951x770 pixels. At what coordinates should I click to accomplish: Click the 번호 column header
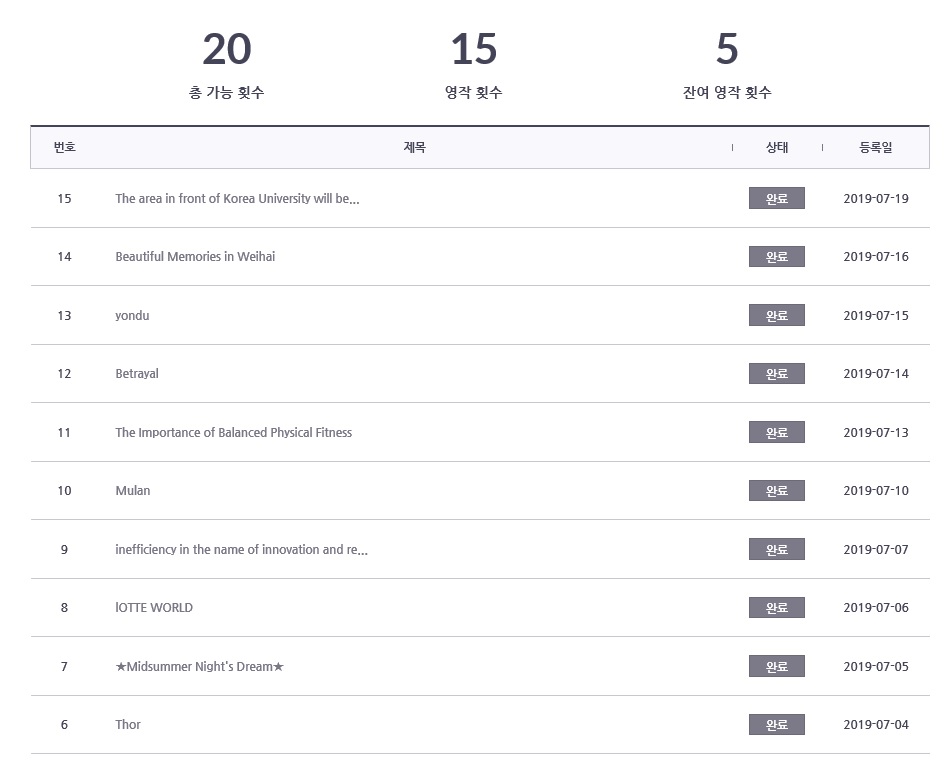(x=64, y=147)
